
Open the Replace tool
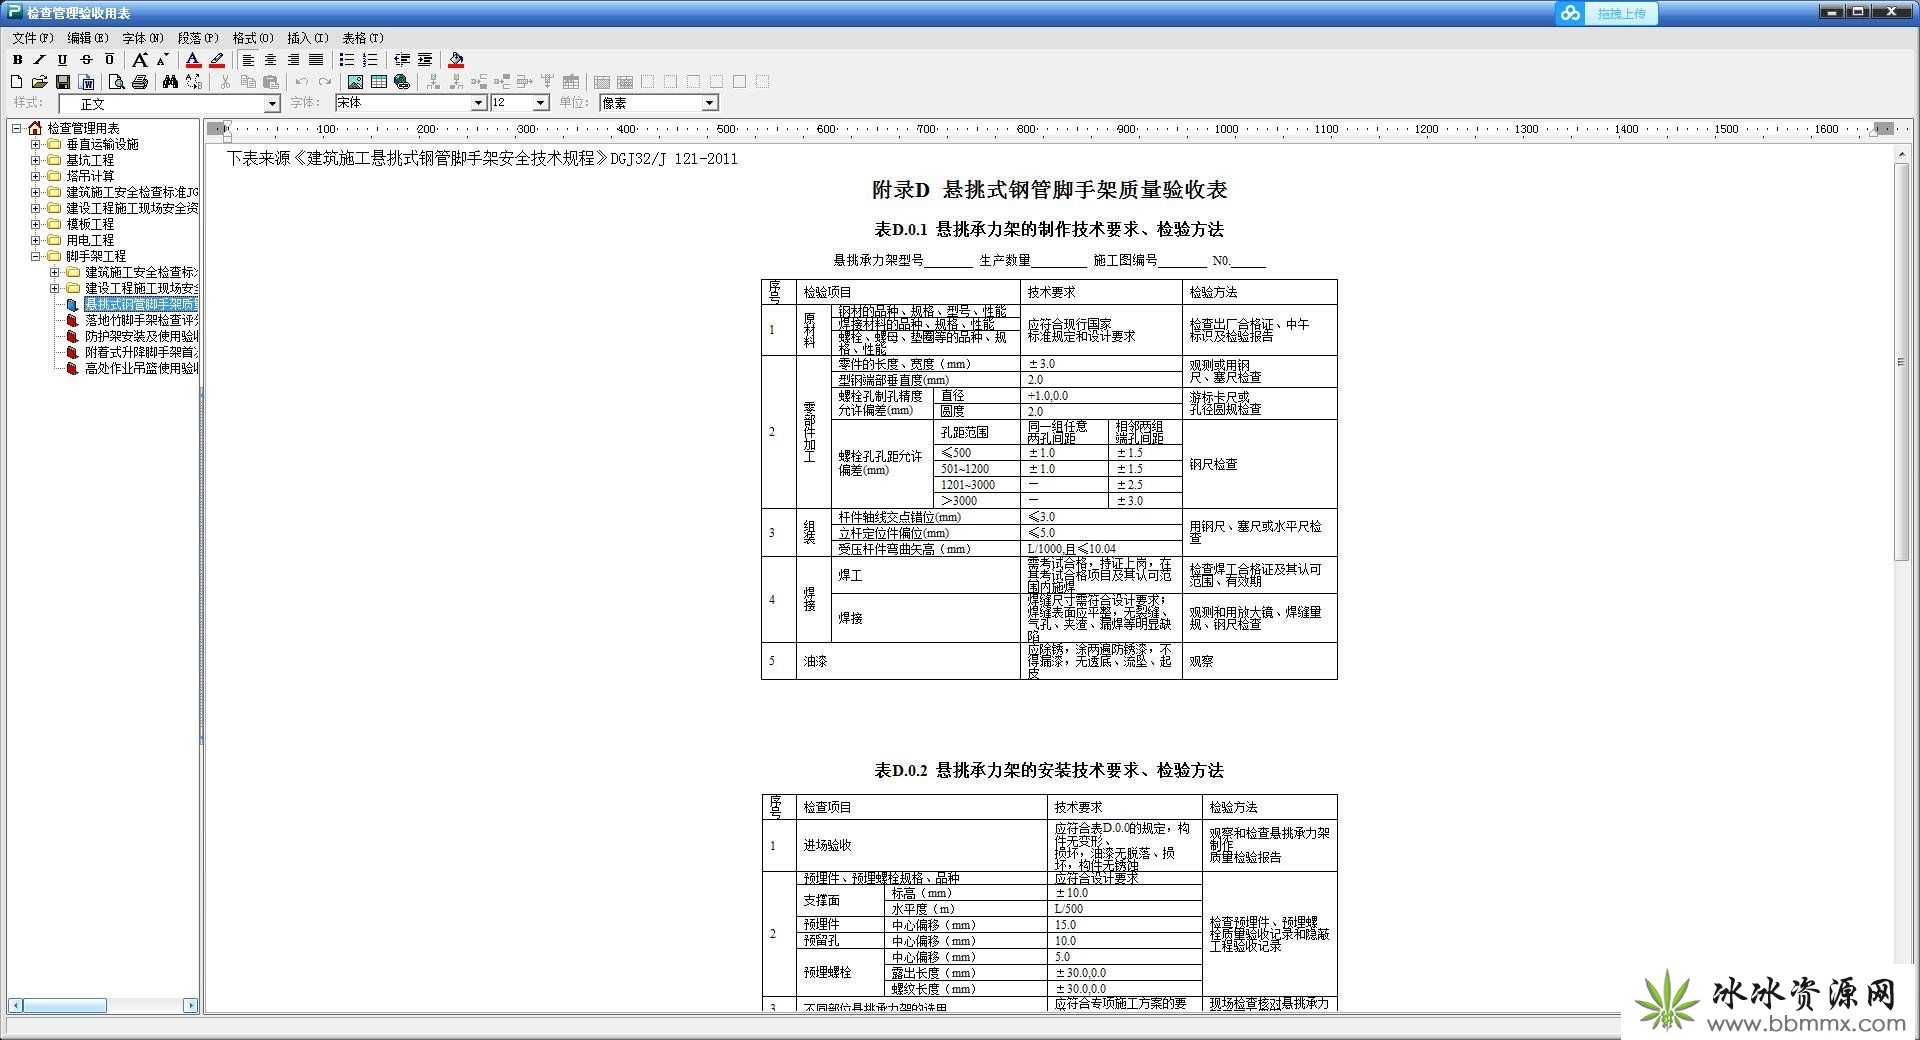click(x=194, y=82)
